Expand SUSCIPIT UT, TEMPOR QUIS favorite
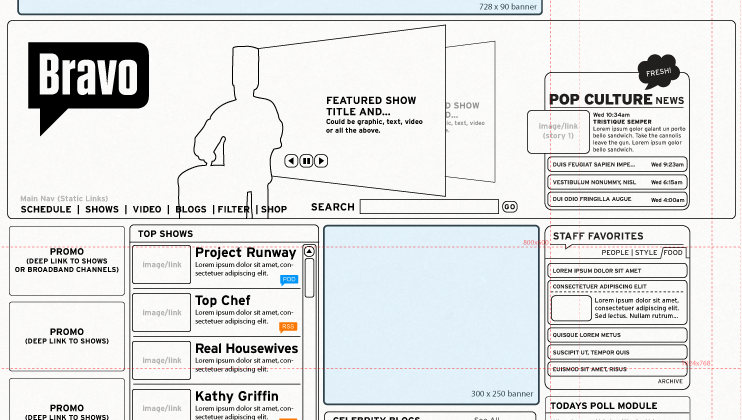This screenshot has height=420, width=742. pos(618,352)
